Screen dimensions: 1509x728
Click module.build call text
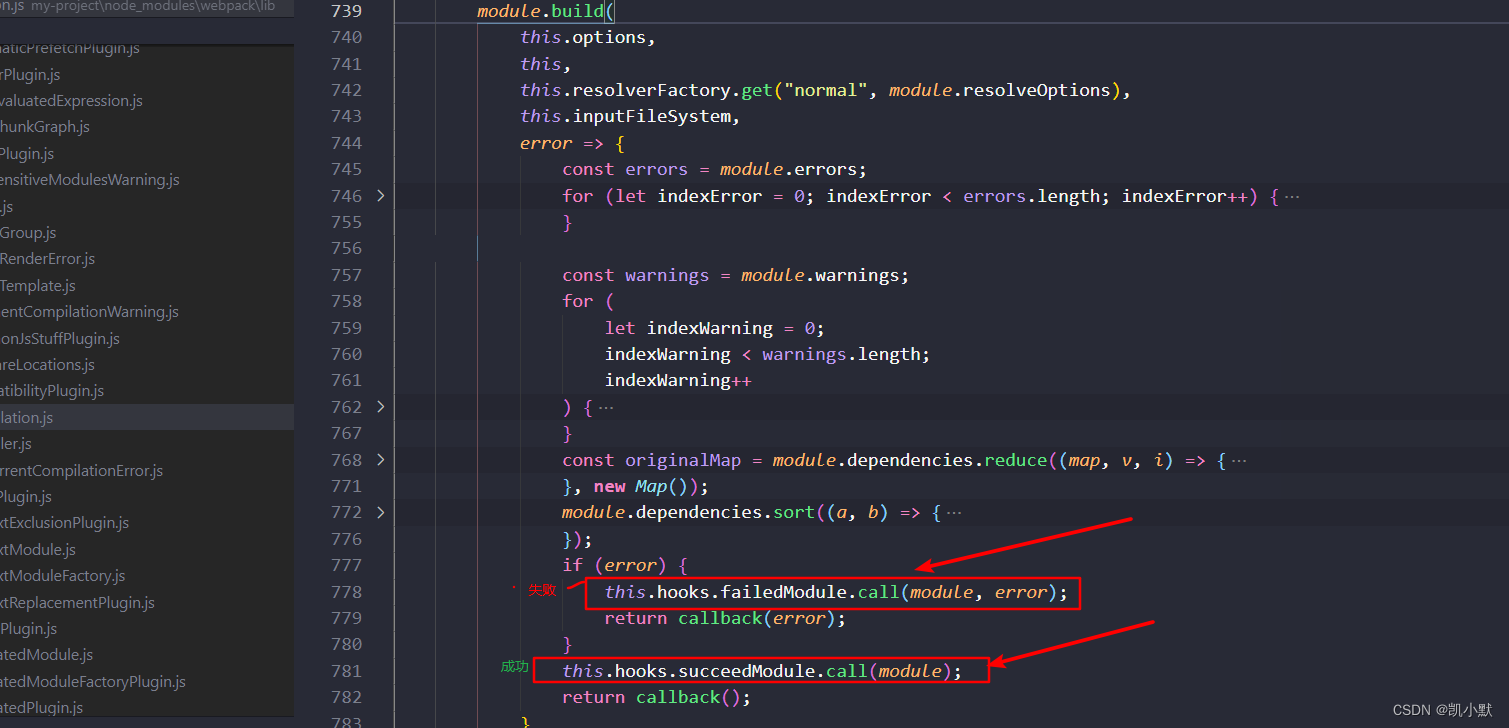coord(546,12)
